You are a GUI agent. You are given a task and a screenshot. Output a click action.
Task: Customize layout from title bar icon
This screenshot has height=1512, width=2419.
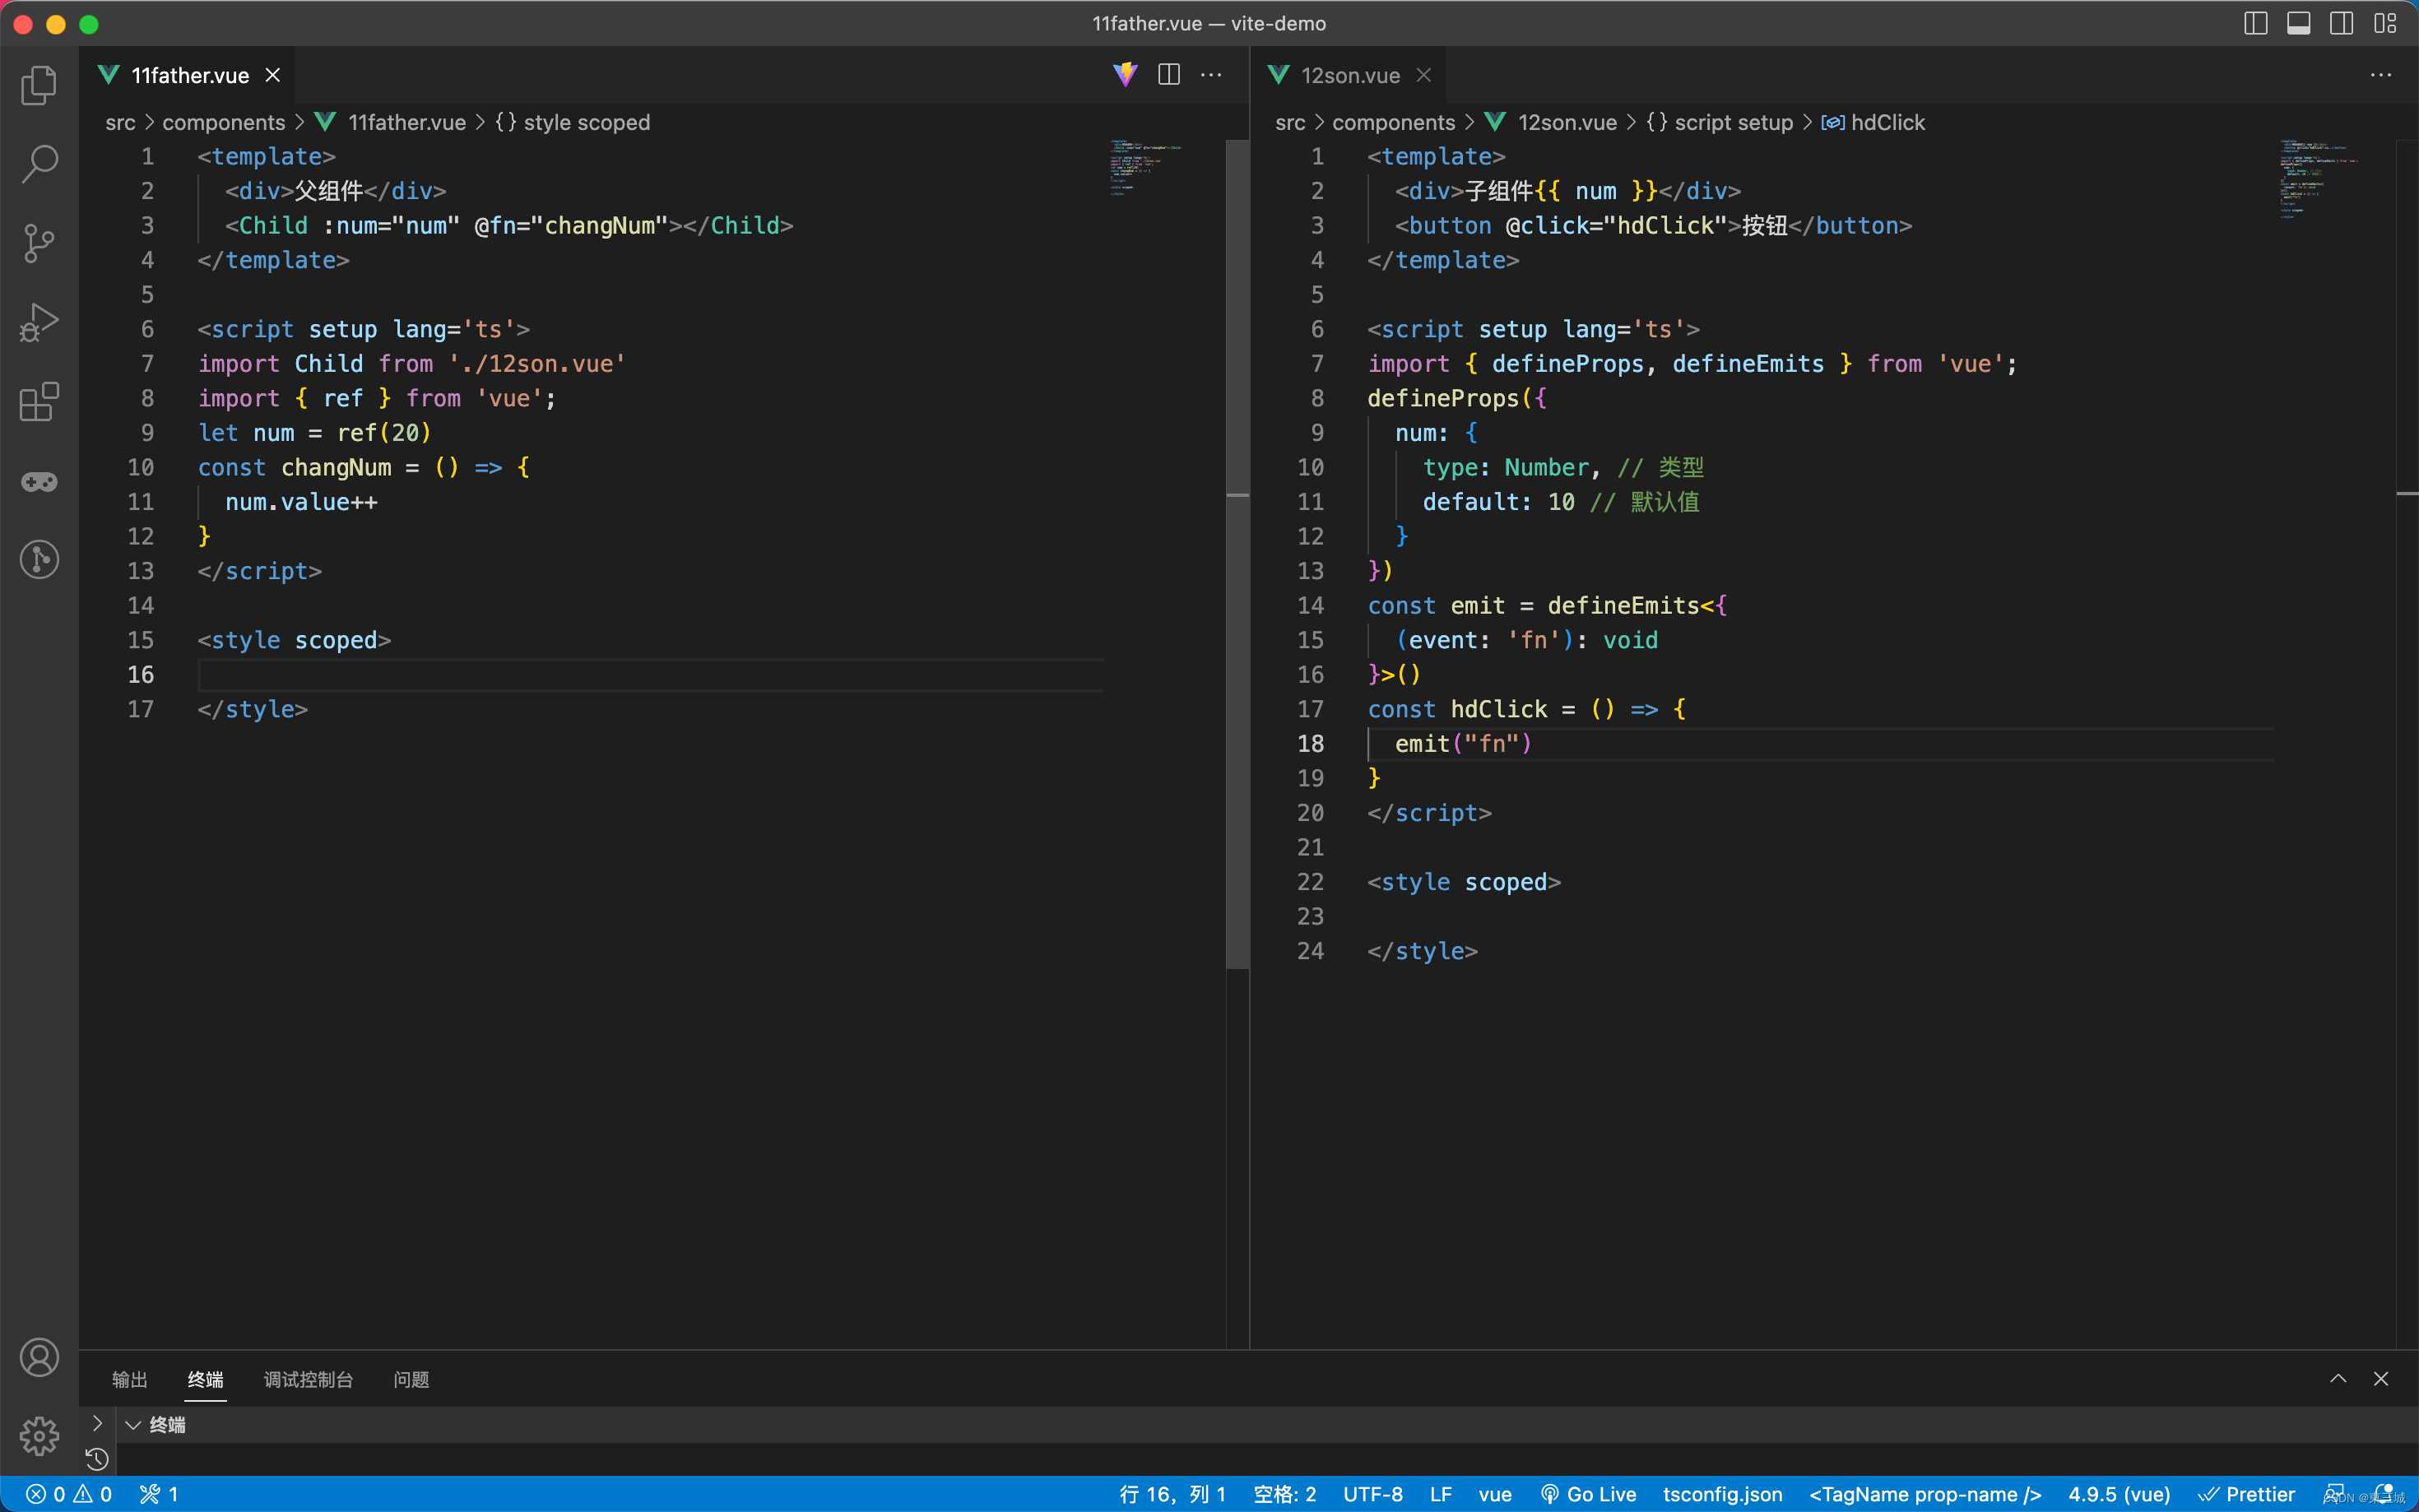2385,23
